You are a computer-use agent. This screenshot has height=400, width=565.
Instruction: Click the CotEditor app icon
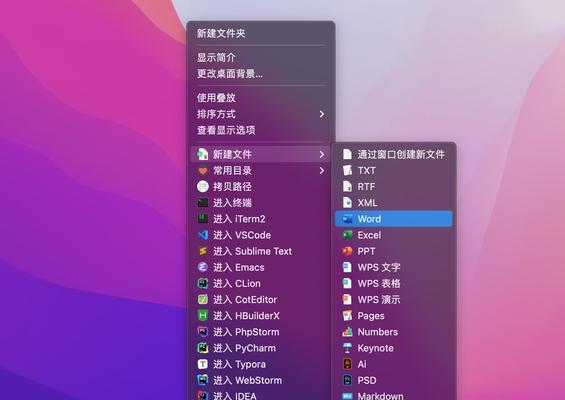pos(203,299)
